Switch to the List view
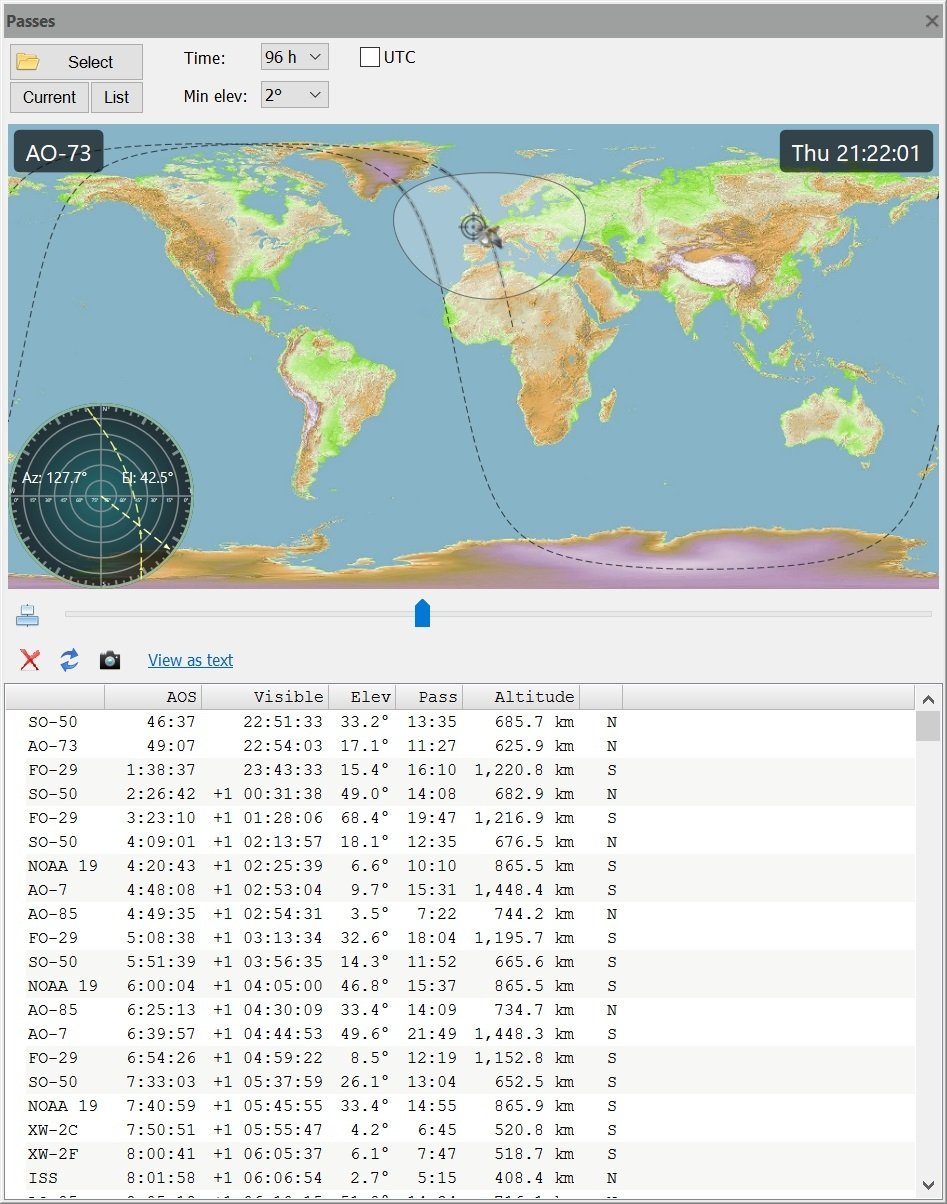Image resolution: width=947 pixels, height=1204 pixels. [x=117, y=97]
